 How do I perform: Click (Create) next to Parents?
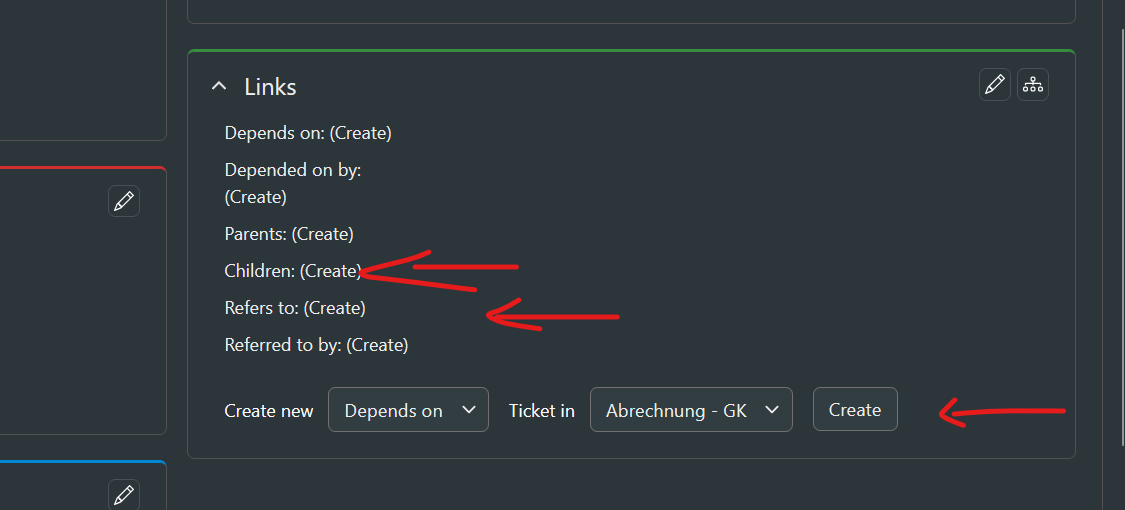click(322, 234)
